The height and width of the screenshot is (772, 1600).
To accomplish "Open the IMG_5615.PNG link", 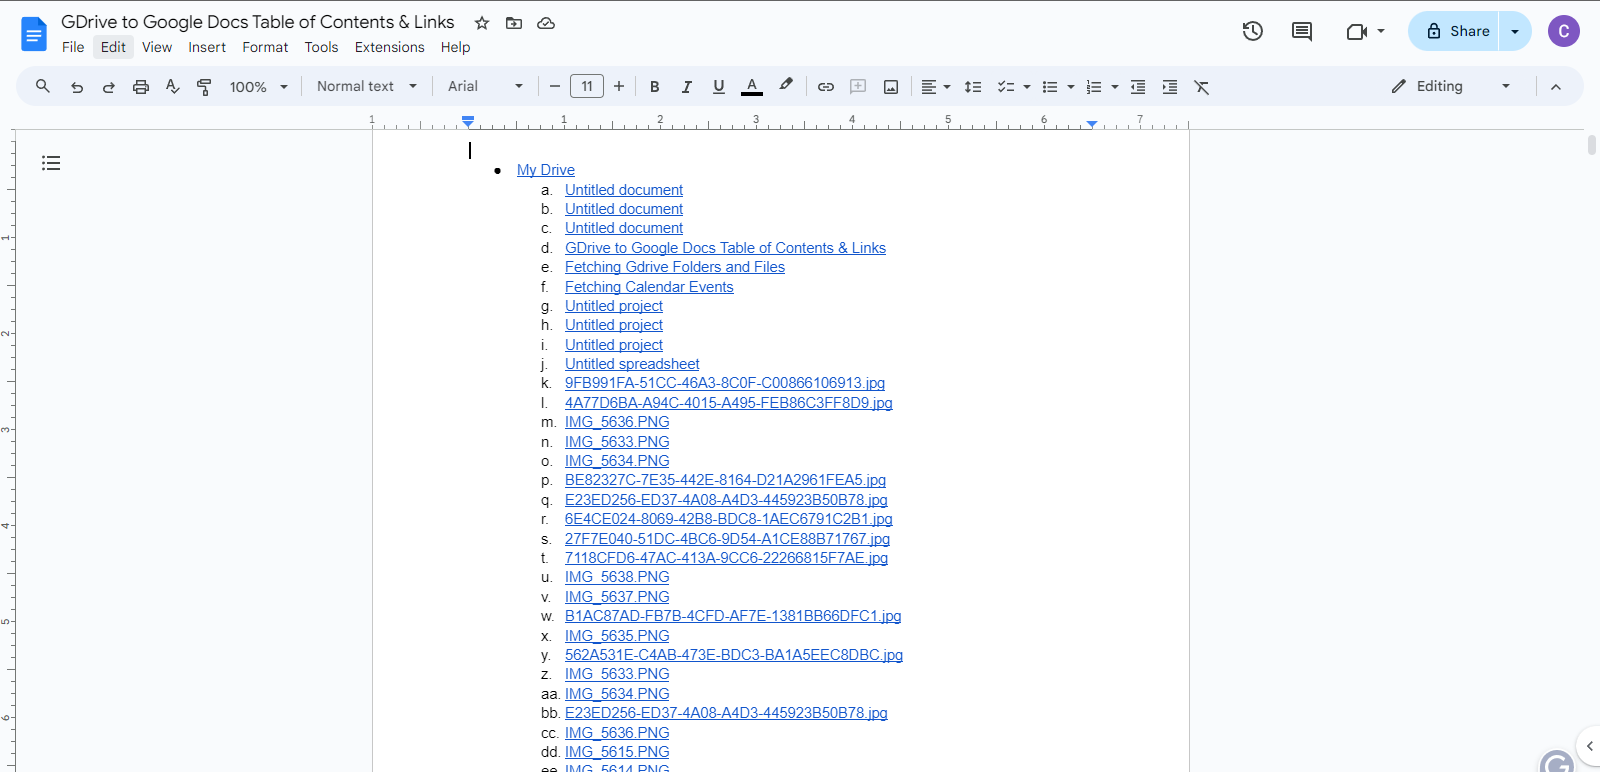I will (x=617, y=752).
